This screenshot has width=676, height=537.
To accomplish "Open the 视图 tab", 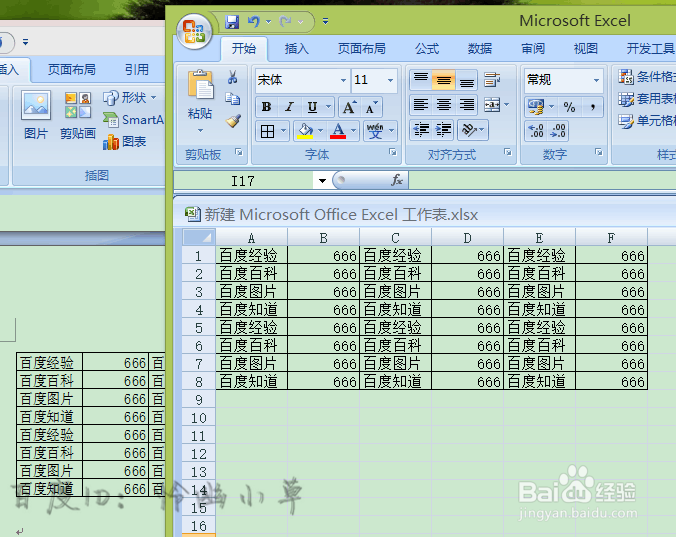I will pos(585,49).
